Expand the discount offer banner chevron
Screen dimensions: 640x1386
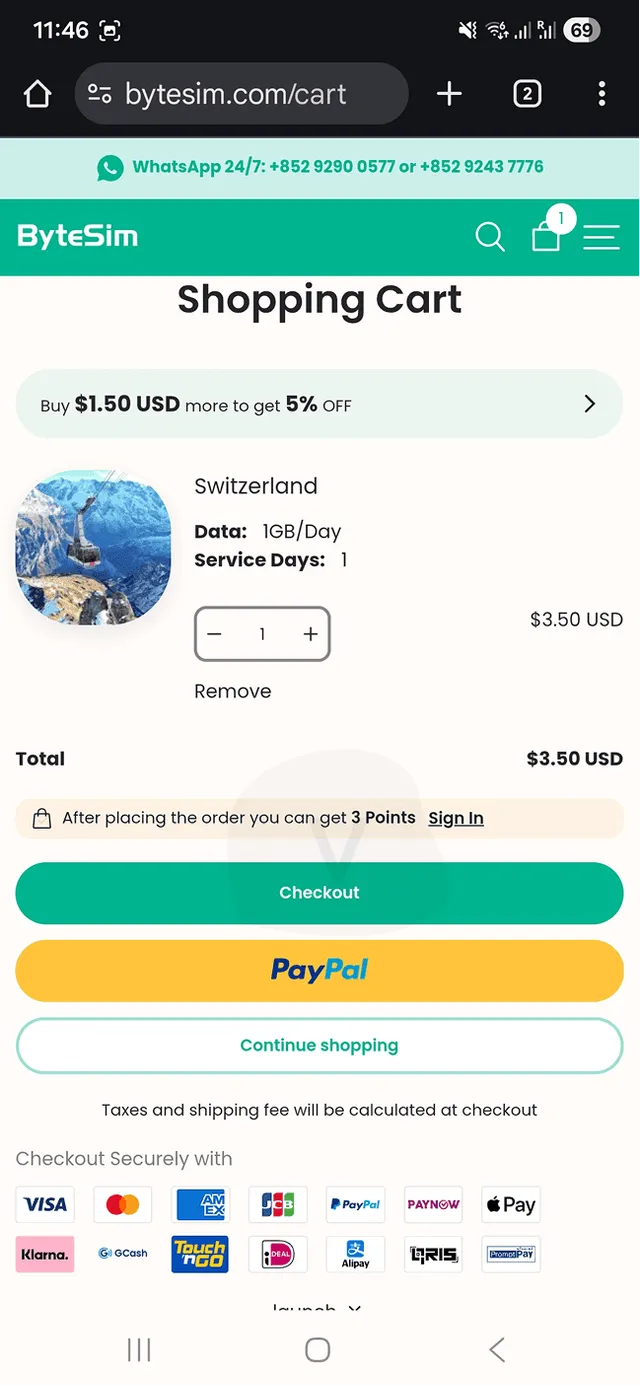click(x=589, y=404)
